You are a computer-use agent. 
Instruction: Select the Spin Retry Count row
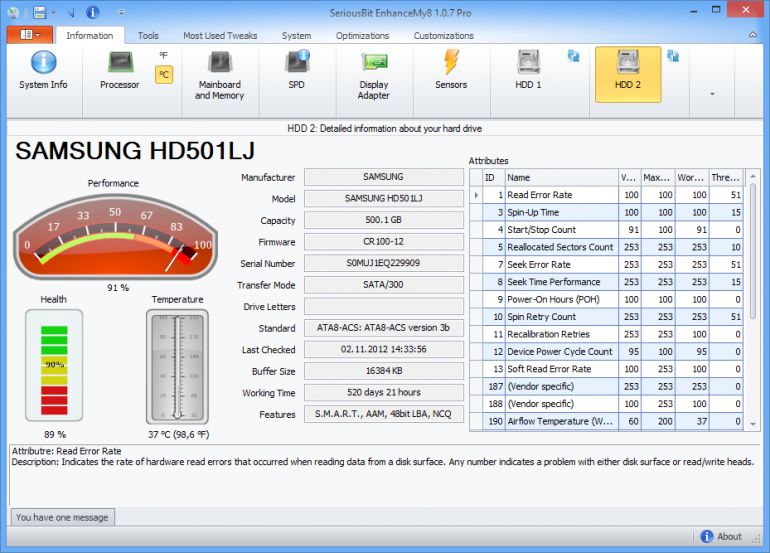coord(607,317)
